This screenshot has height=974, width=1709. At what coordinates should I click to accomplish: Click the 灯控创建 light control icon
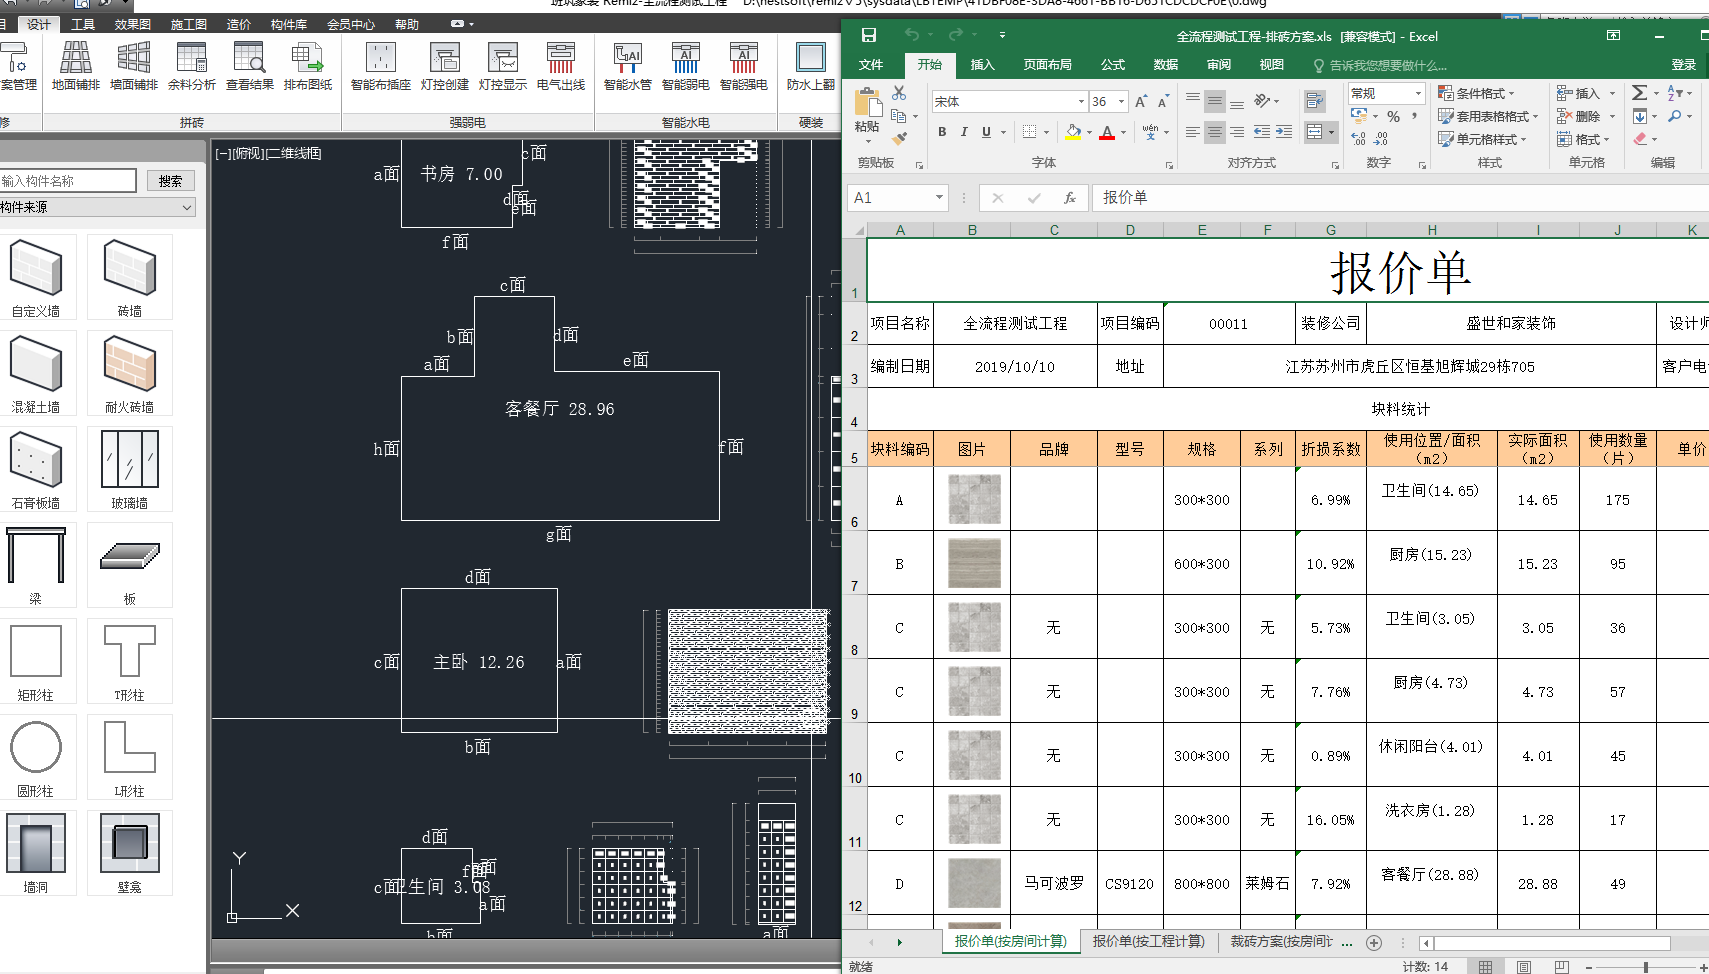pos(445,66)
